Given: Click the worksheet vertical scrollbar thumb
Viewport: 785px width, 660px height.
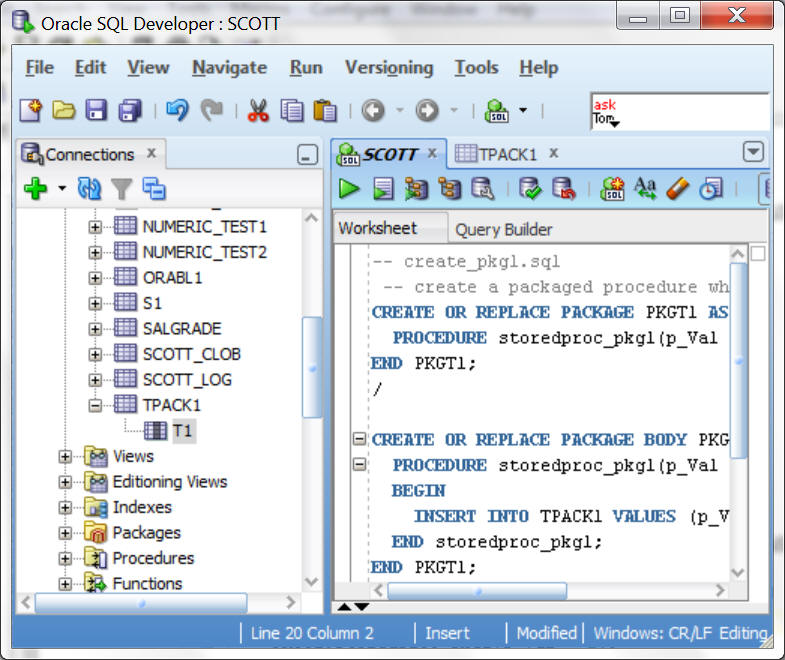Looking at the screenshot, I should (x=738, y=361).
